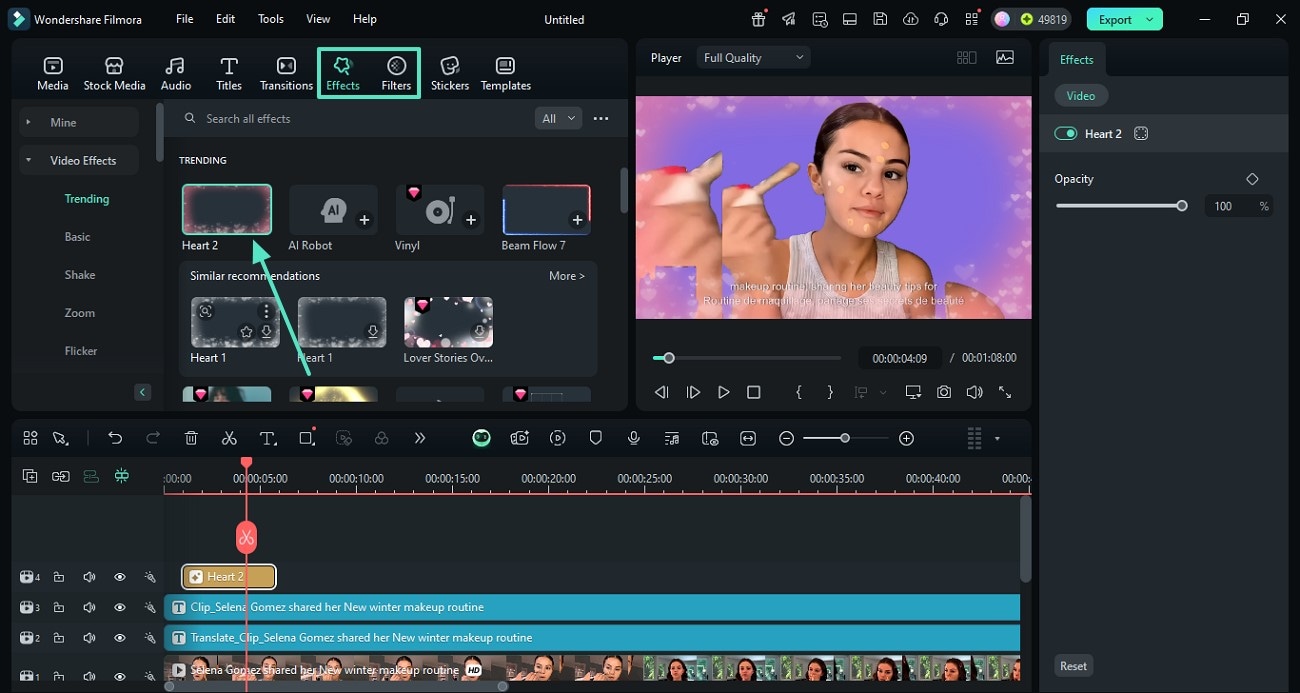Open the Media tab
This screenshot has width=1300, height=693.
[x=53, y=74]
